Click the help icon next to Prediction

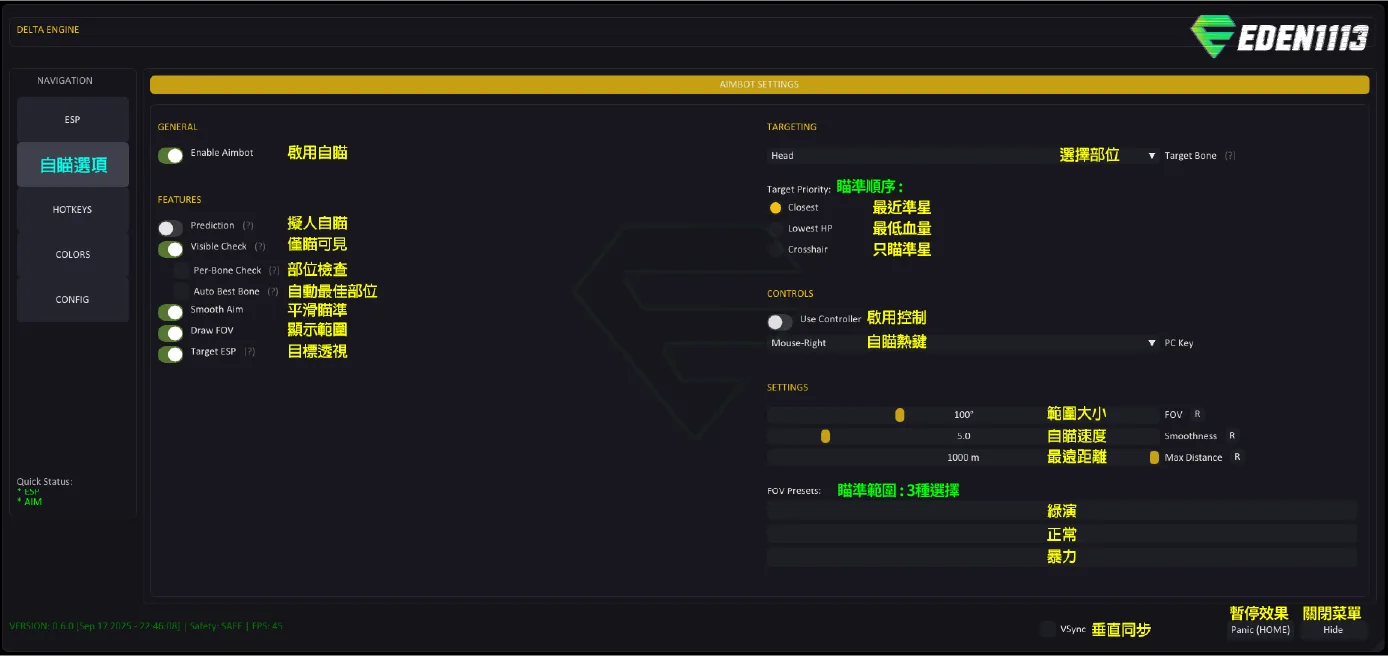(248, 226)
